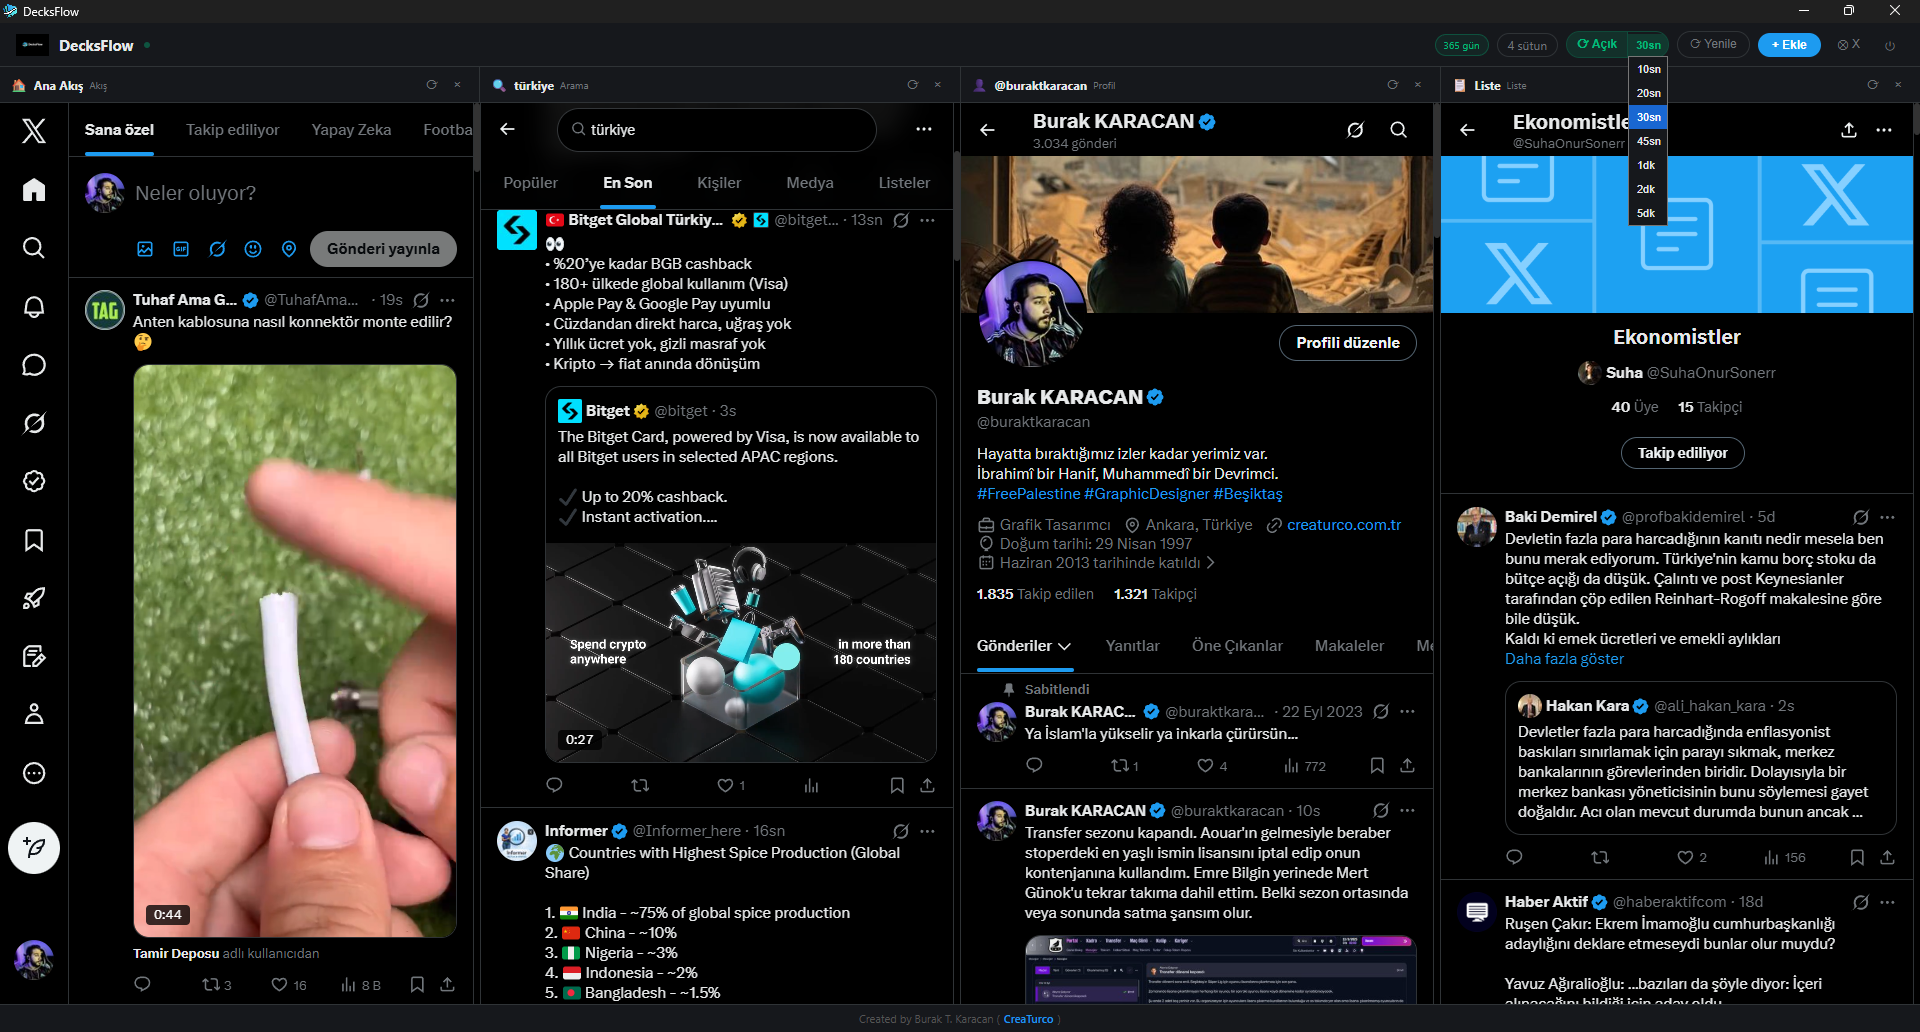Image resolution: width=1920 pixels, height=1032 pixels.
Task: Share the Ekonomistler list via upload icon
Action: 1849,130
